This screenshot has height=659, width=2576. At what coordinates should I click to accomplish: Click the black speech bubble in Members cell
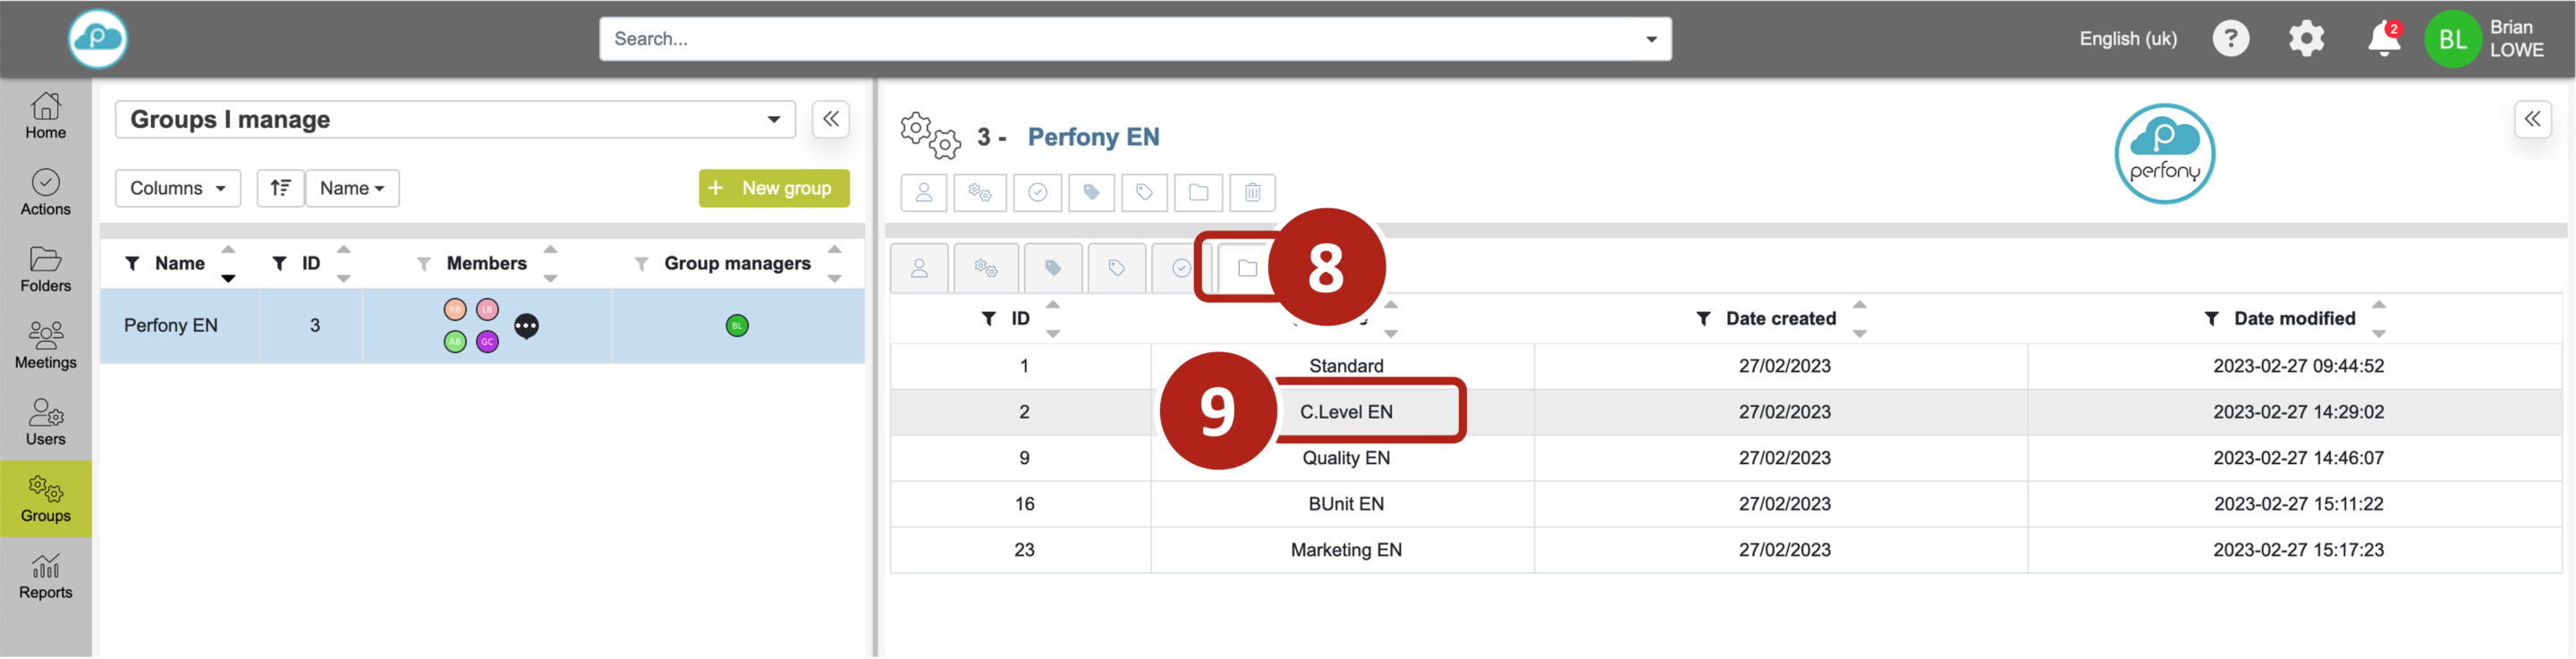526,326
